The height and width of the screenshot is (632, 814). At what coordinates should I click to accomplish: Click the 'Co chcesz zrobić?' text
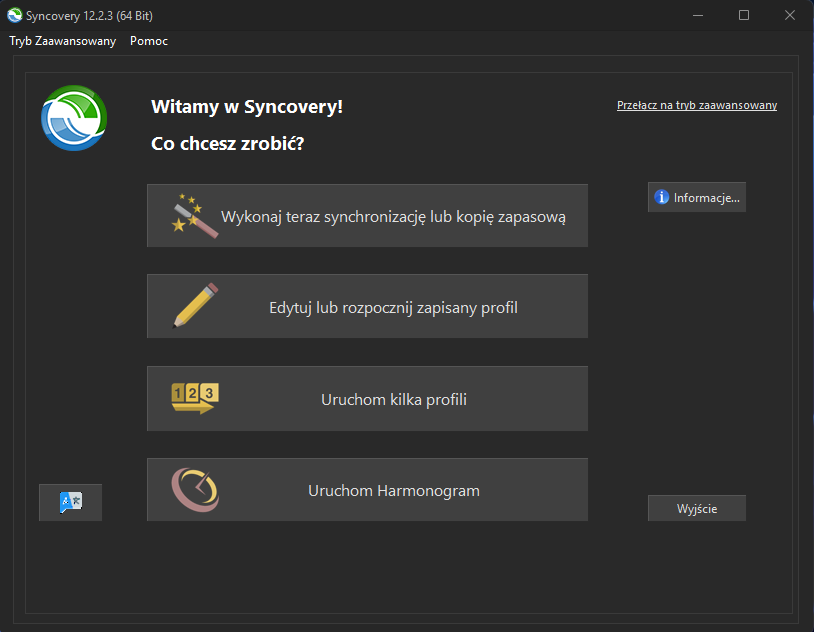tap(227, 143)
